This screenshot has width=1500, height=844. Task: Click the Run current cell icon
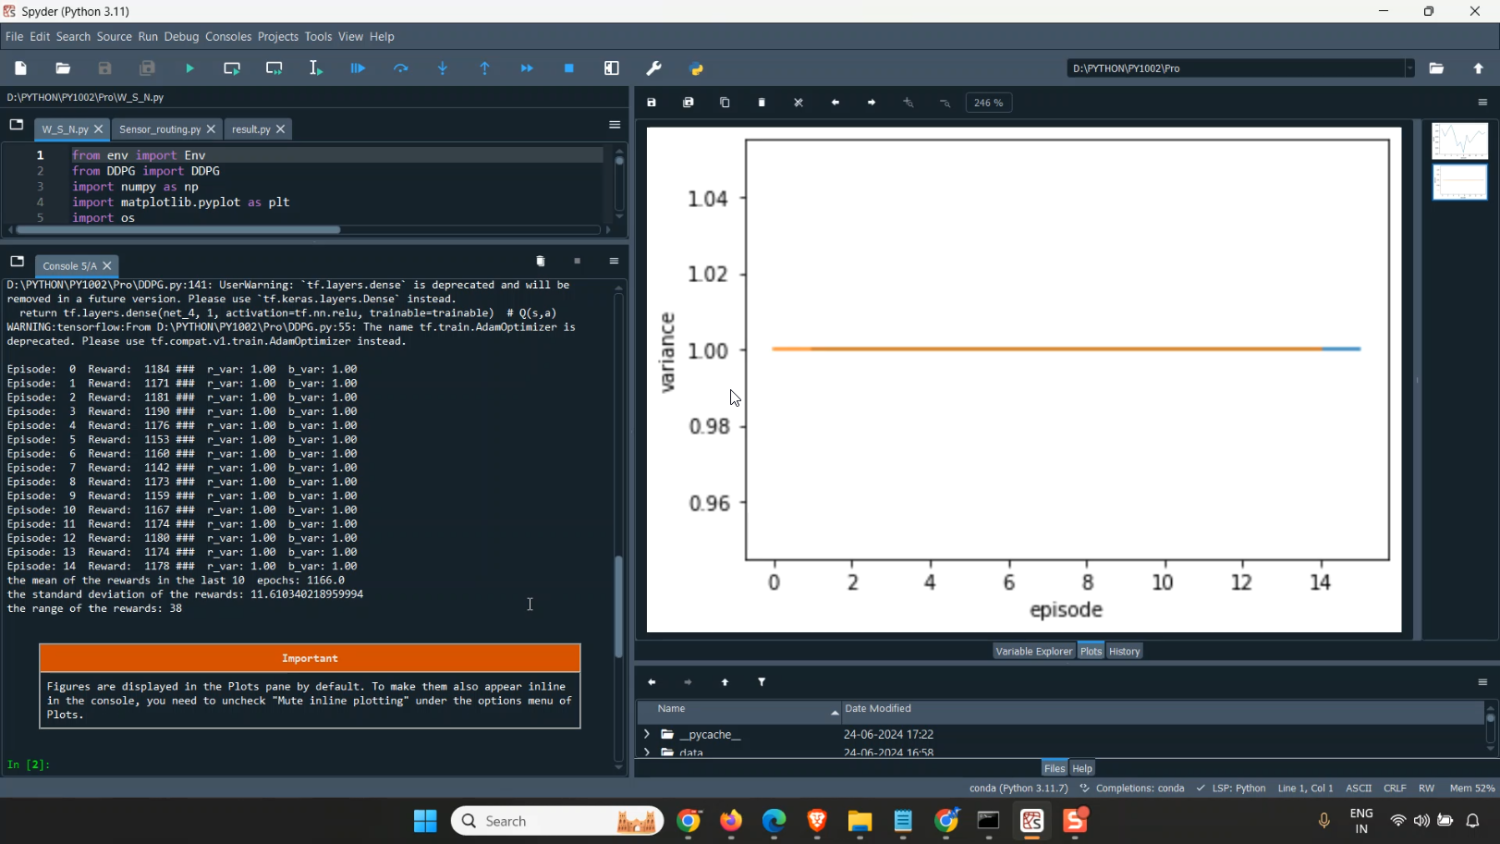point(232,69)
